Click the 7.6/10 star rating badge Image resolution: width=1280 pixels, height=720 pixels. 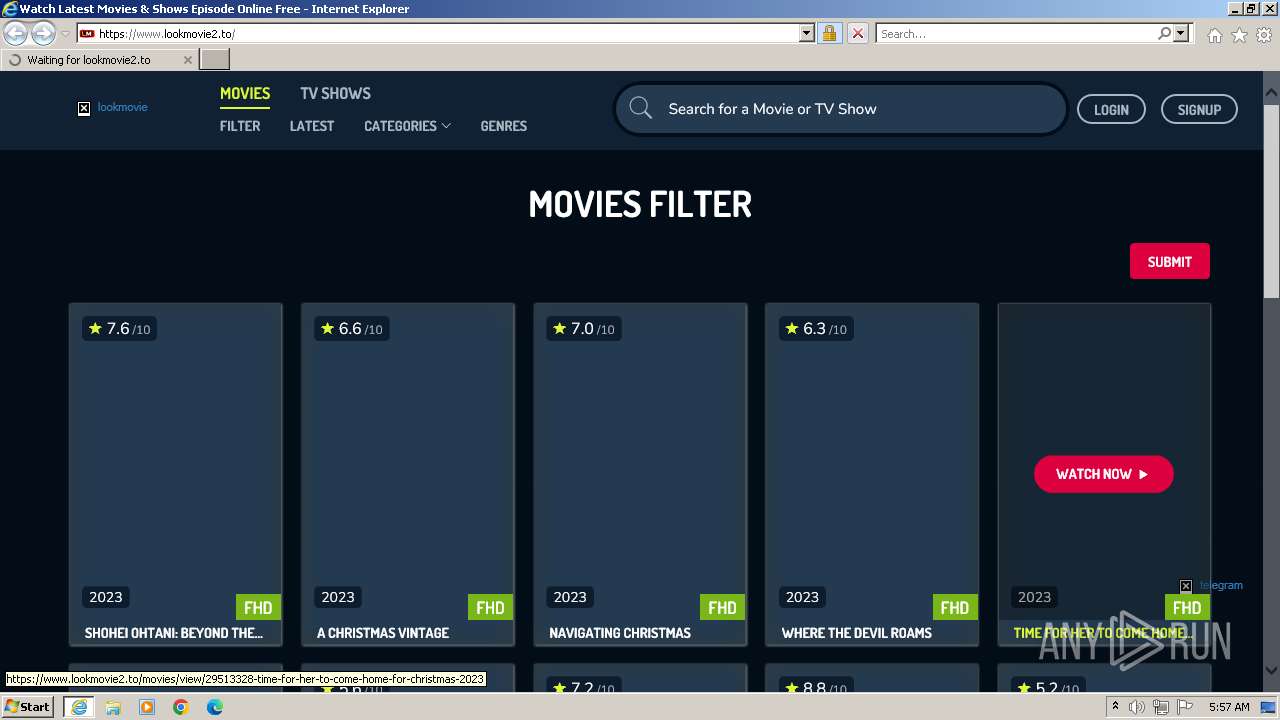[x=119, y=329]
